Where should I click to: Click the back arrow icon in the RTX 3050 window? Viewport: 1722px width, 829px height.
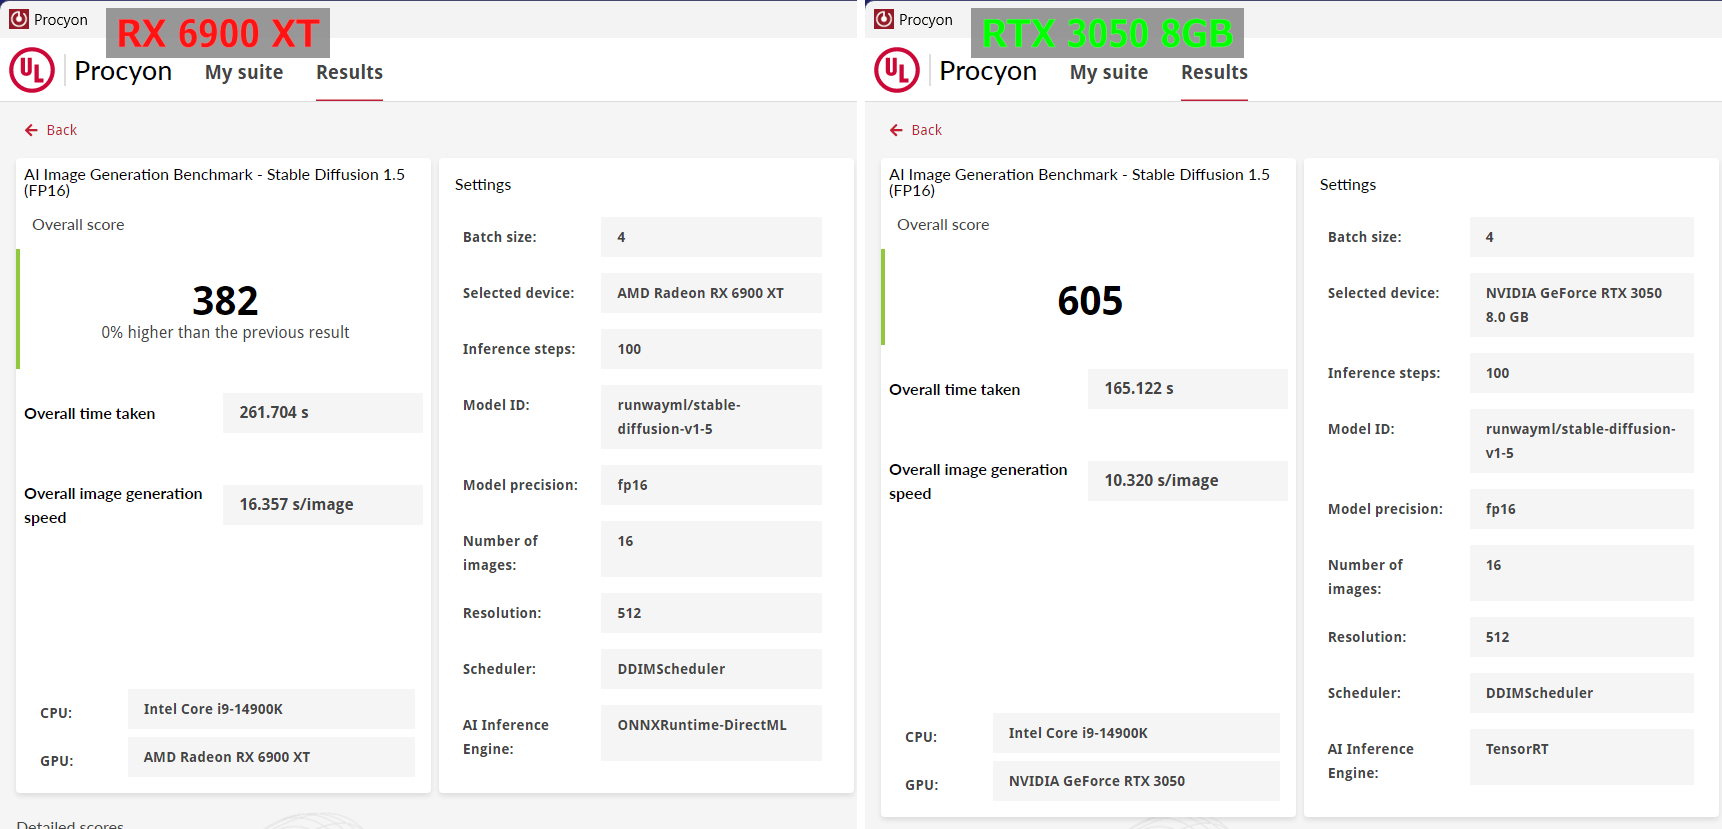[x=896, y=130]
